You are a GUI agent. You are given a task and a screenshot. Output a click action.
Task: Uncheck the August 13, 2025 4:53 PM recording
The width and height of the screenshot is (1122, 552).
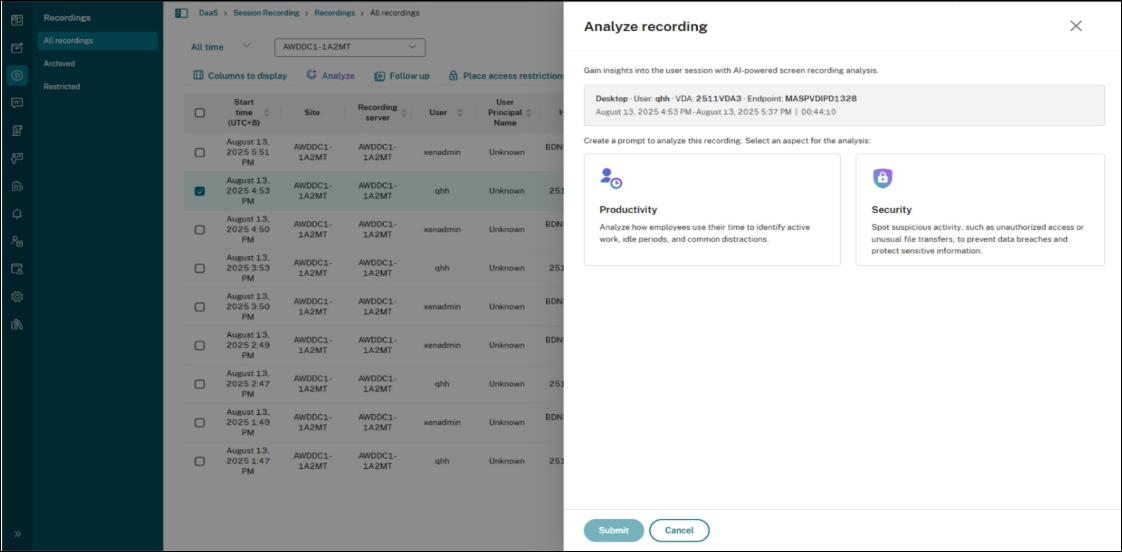pyautogui.click(x=200, y=191)
